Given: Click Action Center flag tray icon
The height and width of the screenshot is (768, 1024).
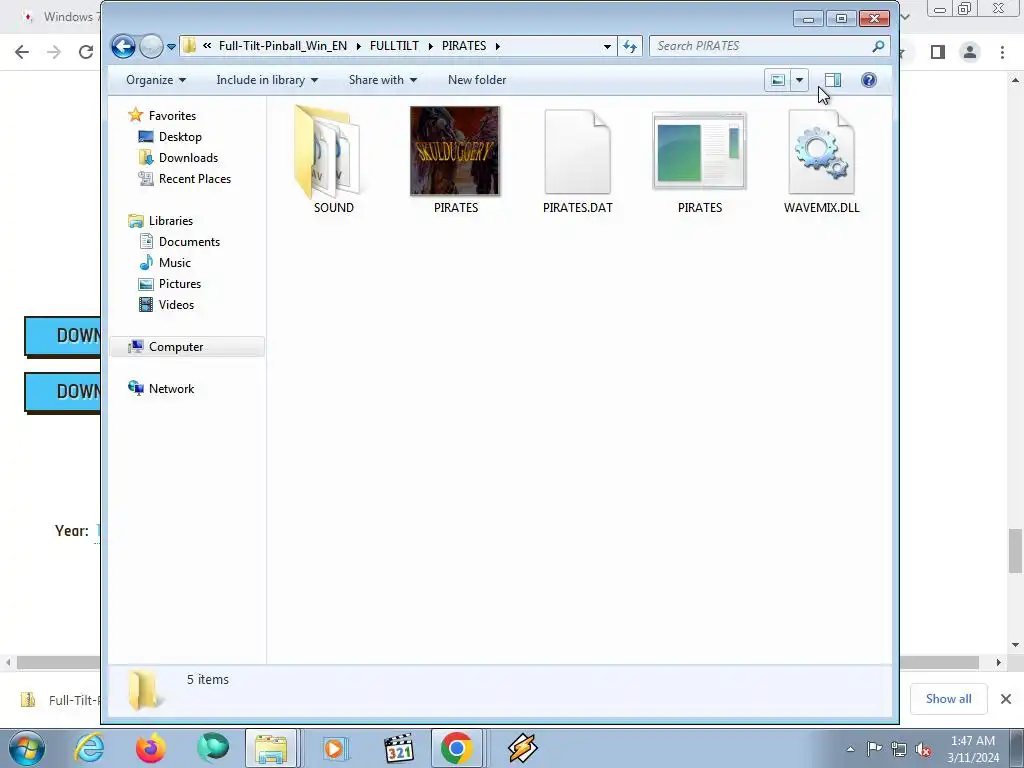Looking at the screenshot, I should (x=874, y=749).
